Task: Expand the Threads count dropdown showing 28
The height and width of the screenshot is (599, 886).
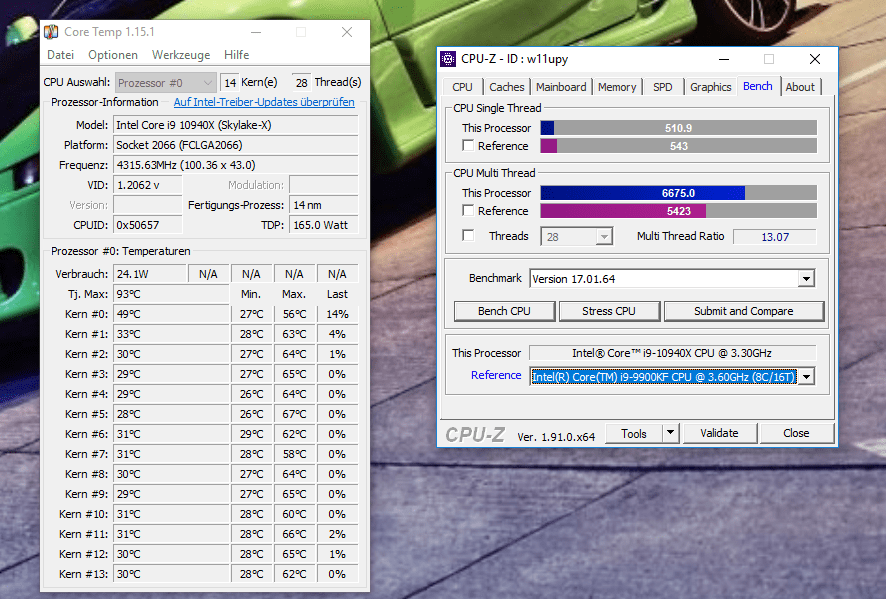Action: pyautogui.click(x=604, y=236)
